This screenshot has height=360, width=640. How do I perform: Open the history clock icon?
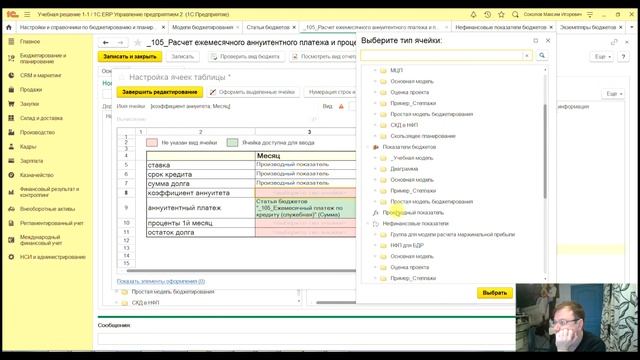487,14
